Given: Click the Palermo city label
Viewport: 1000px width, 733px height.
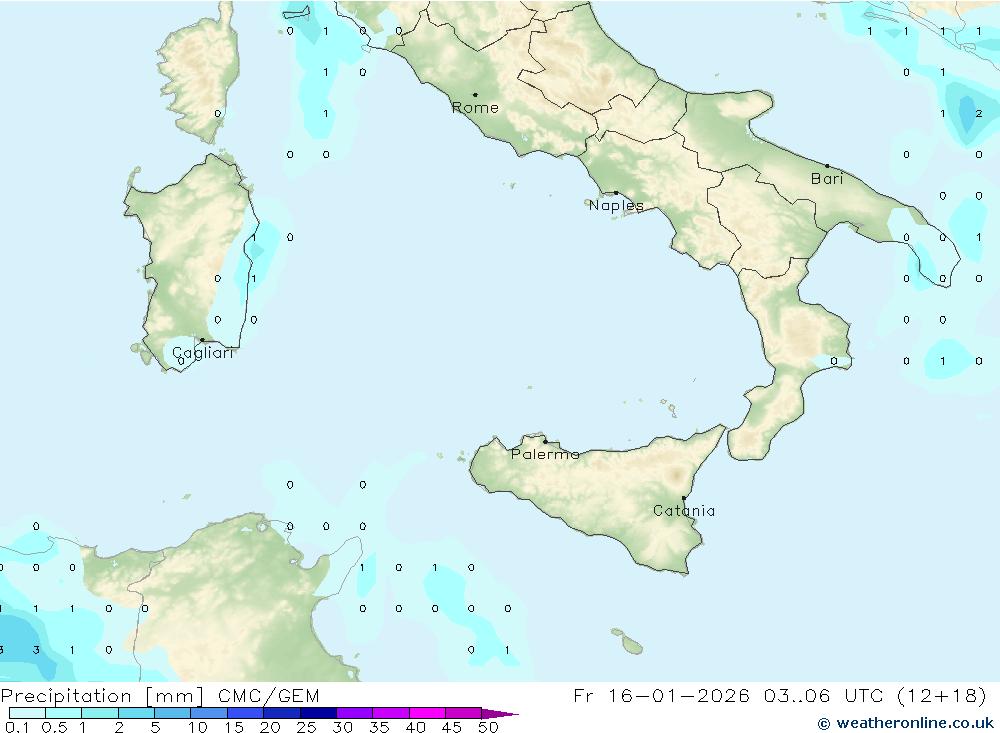Looking at the screenshot, I should coord(545,454).
